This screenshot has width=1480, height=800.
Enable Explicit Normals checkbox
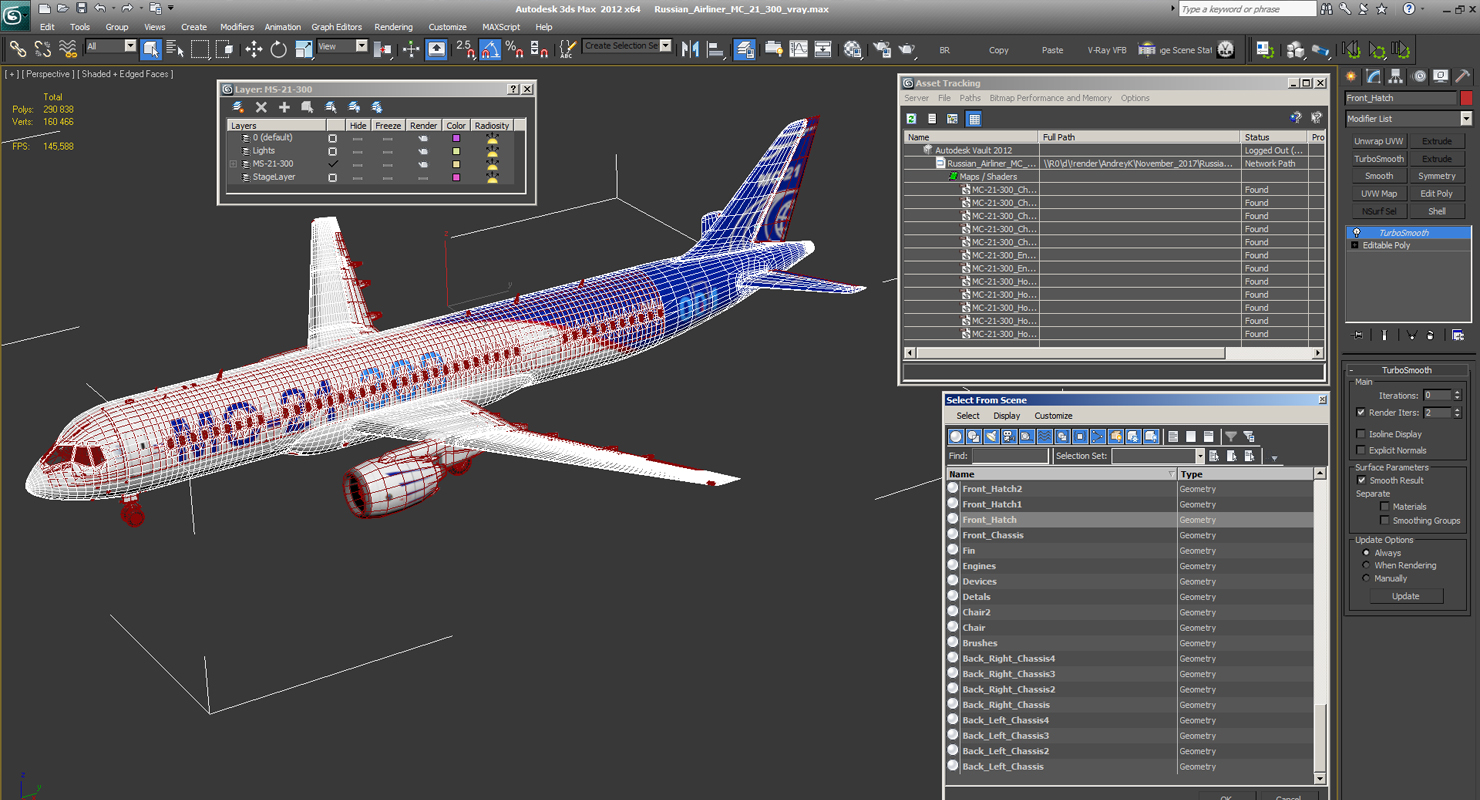1361,450
